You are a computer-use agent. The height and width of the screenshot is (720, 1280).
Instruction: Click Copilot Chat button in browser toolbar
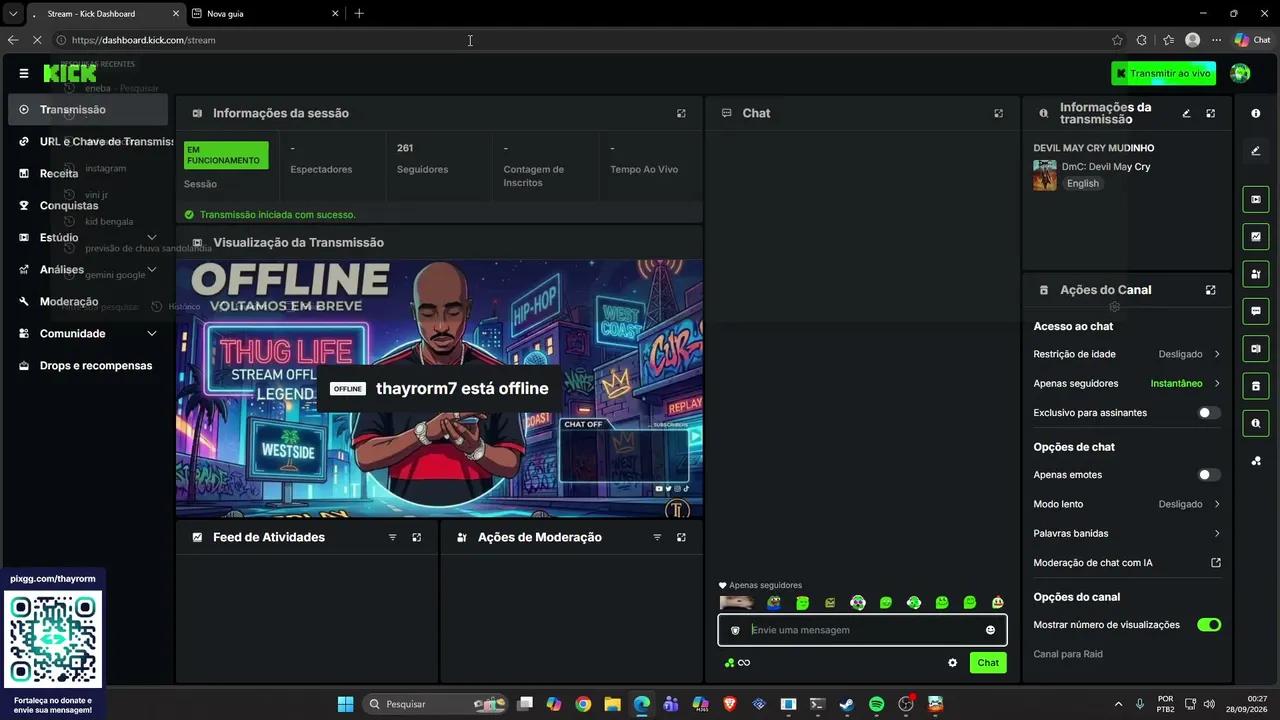pos(1252,40)
